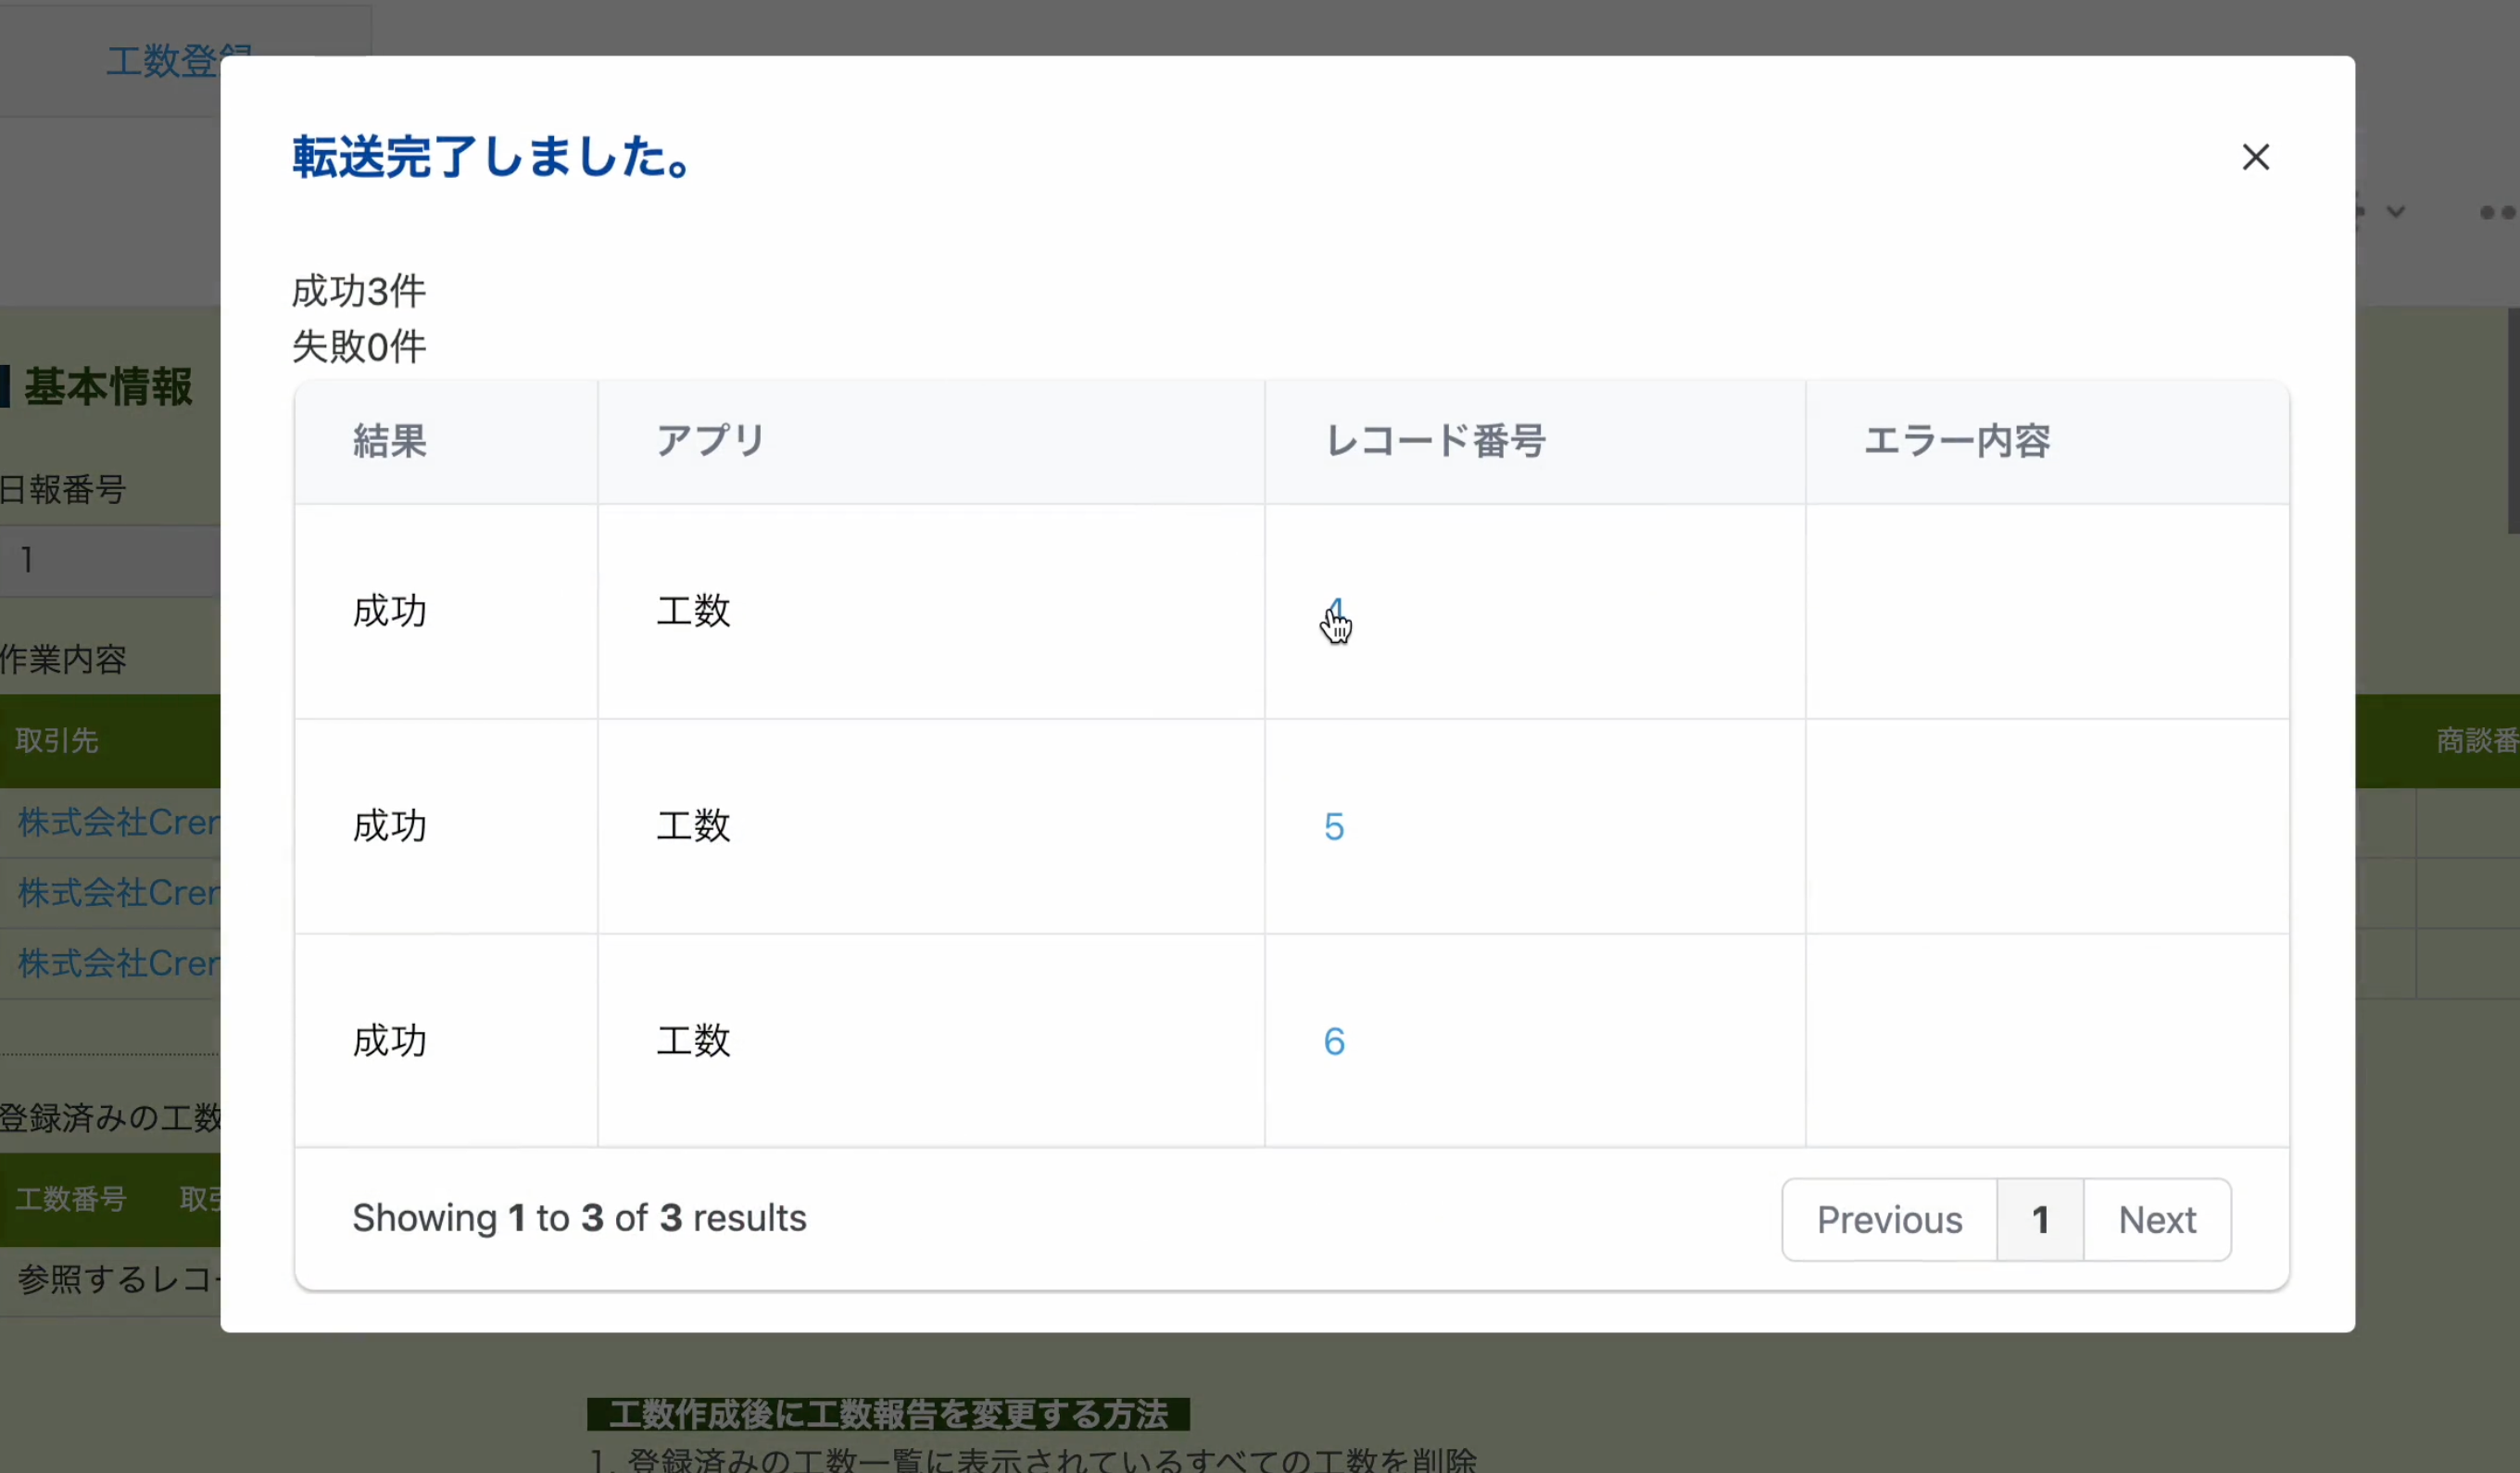Open second 株式会社Cren customer link
The image size is (2520, 1473).
point(118,892)
